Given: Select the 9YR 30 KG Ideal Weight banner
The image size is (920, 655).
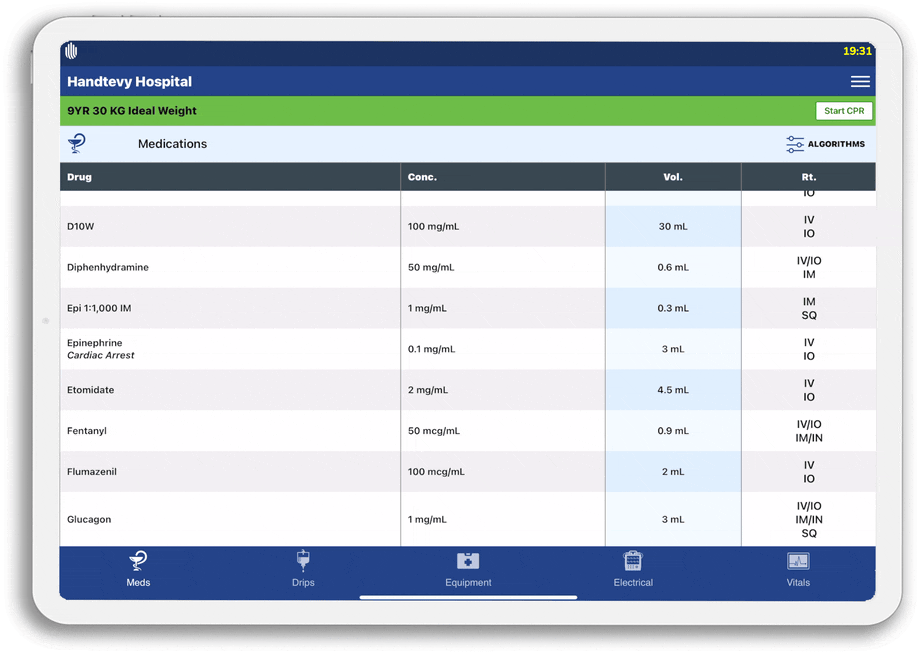Looking at the screenshot, I should click(x=132, y=111).
